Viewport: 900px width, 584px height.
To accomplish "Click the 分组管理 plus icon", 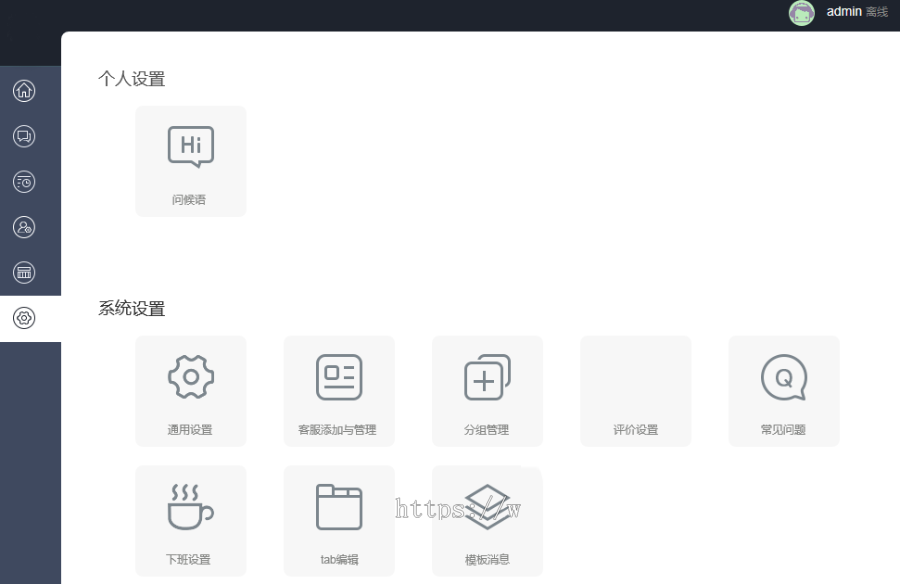I will tap(487, 377).
